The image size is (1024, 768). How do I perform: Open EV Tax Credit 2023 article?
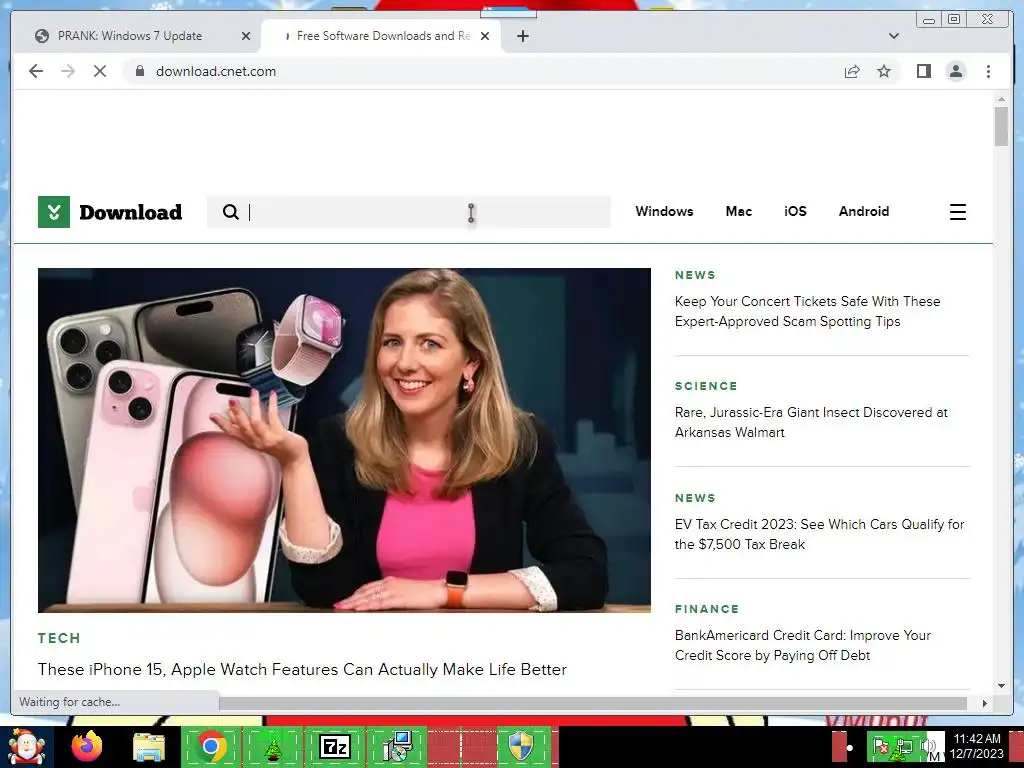(x=820, y=534)
